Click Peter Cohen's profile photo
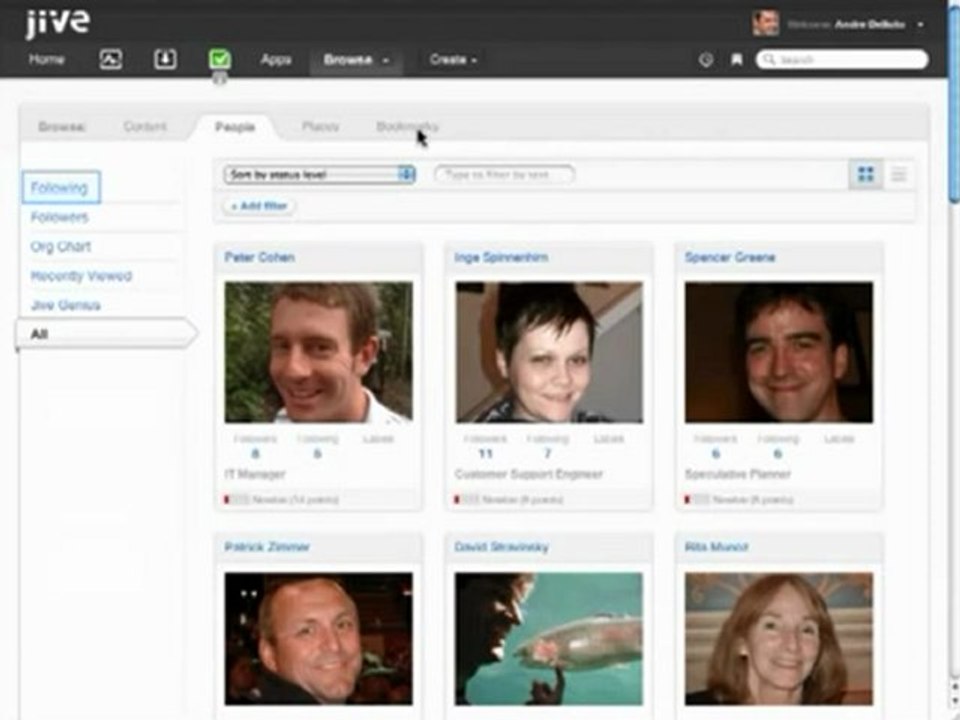Viewport: 960px width, 720px height. (318, 352)
